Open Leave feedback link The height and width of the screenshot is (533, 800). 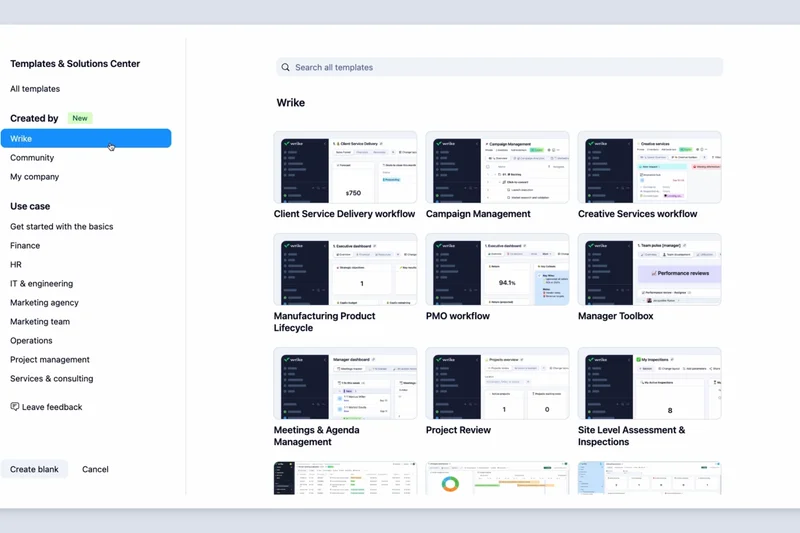tap(52, 407)
